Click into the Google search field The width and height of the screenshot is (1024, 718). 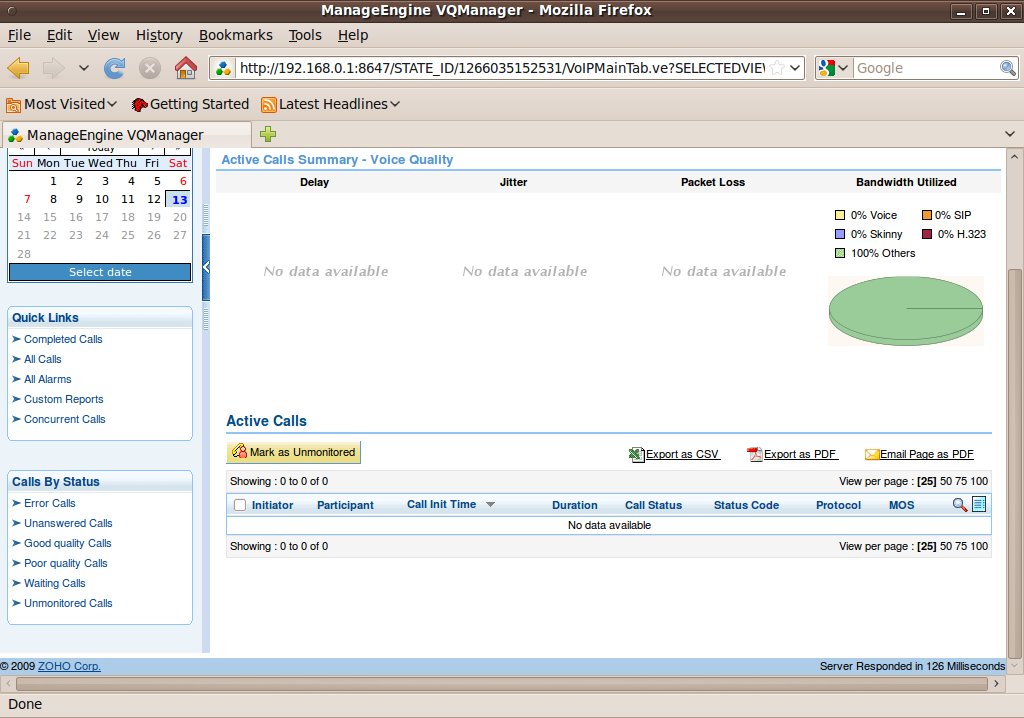pyautogui.click(x=925, y=68)
